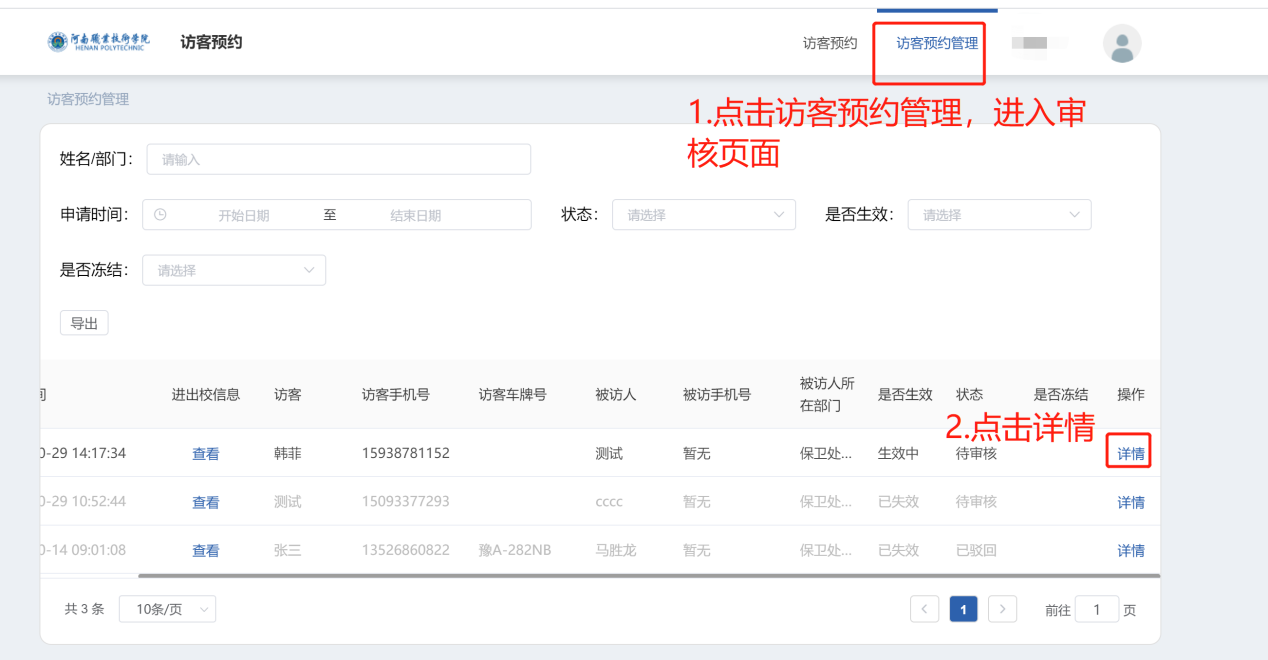This screenshot has width=1268, height=660.
Task: Click the 姓名/部门 input field
Action: pyautogui.click(x=338, y=160)
